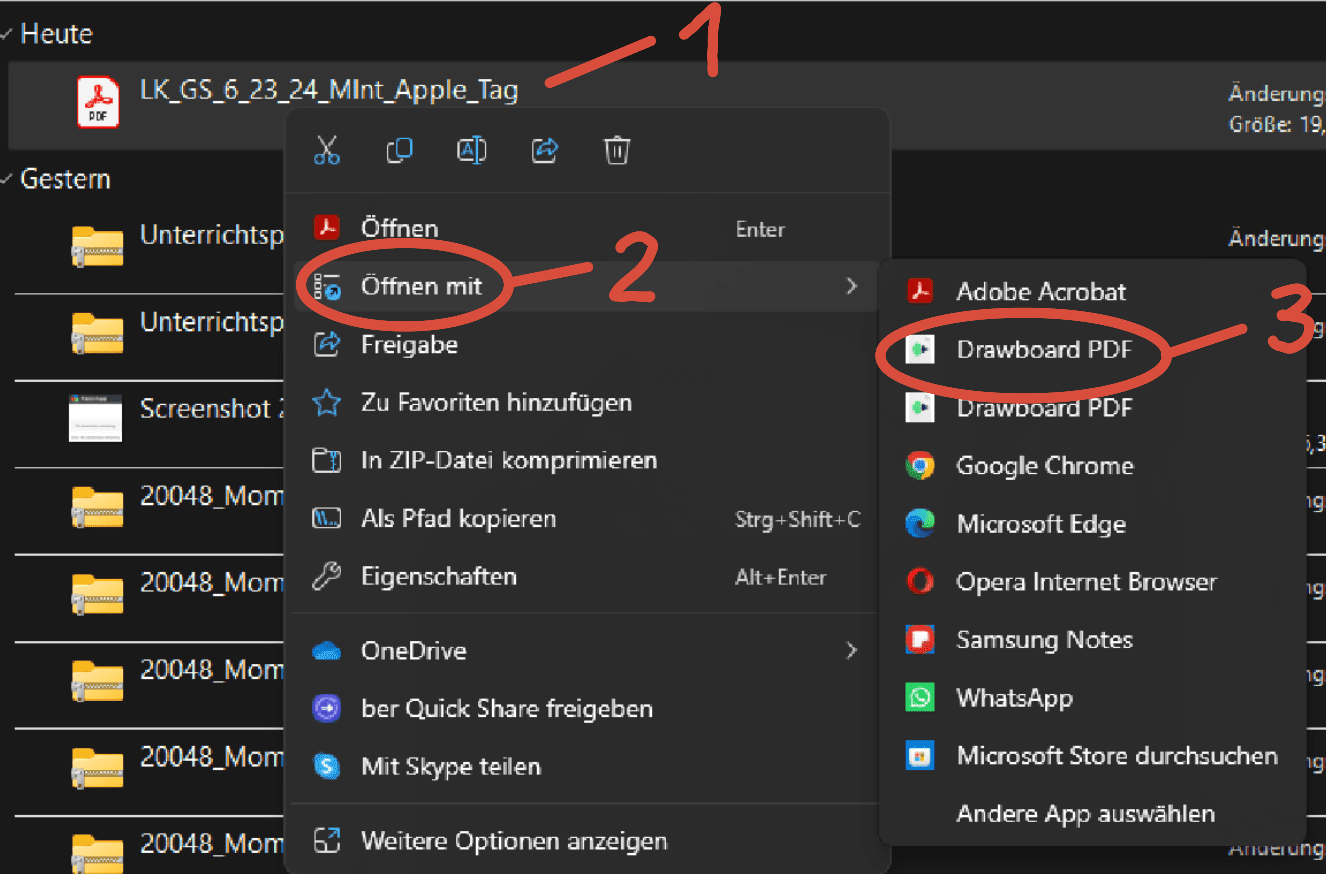Screen dimensions: 1326x874
Task: Click the Share icon in context menu top row
Action: pyautogui.click(x=545, y=150)
